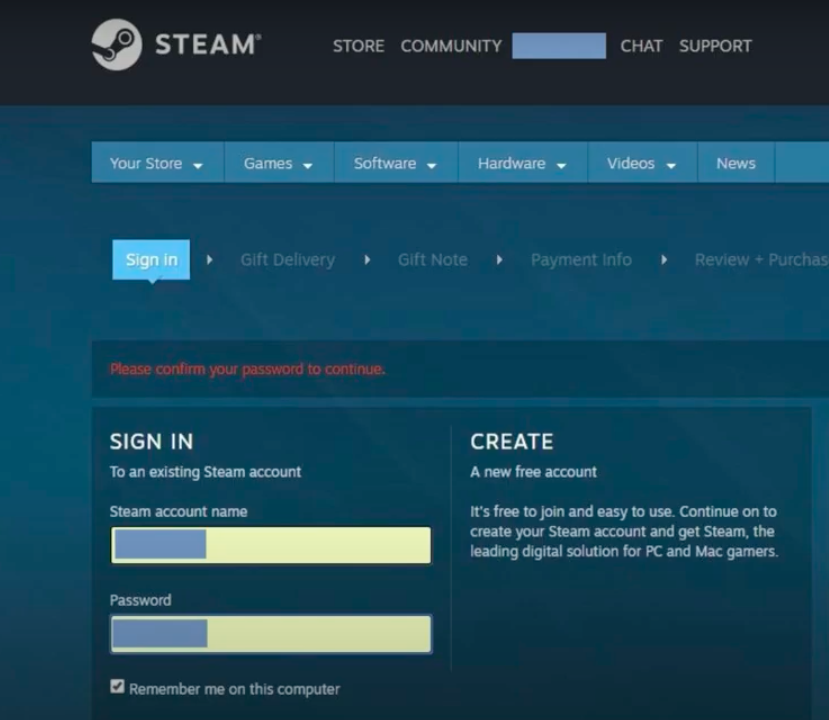Expand the Hardware dropdown
This screenshot has height=720, width=829.
(521, 163)
